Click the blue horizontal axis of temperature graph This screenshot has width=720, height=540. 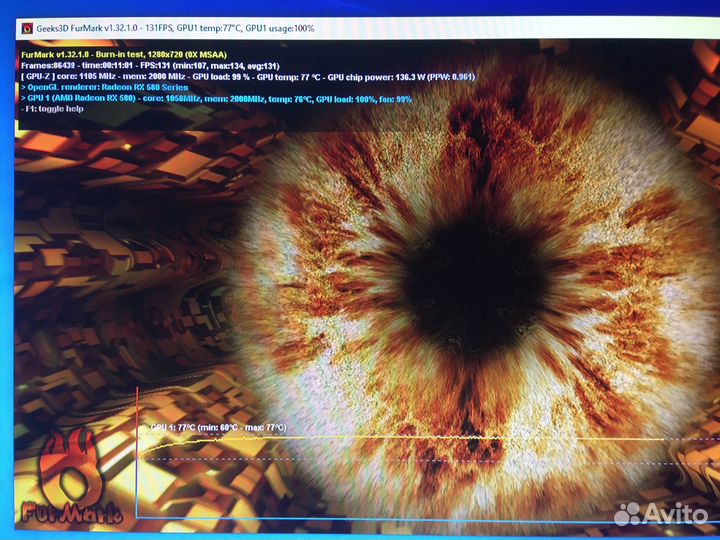click(x=400, y=517)
